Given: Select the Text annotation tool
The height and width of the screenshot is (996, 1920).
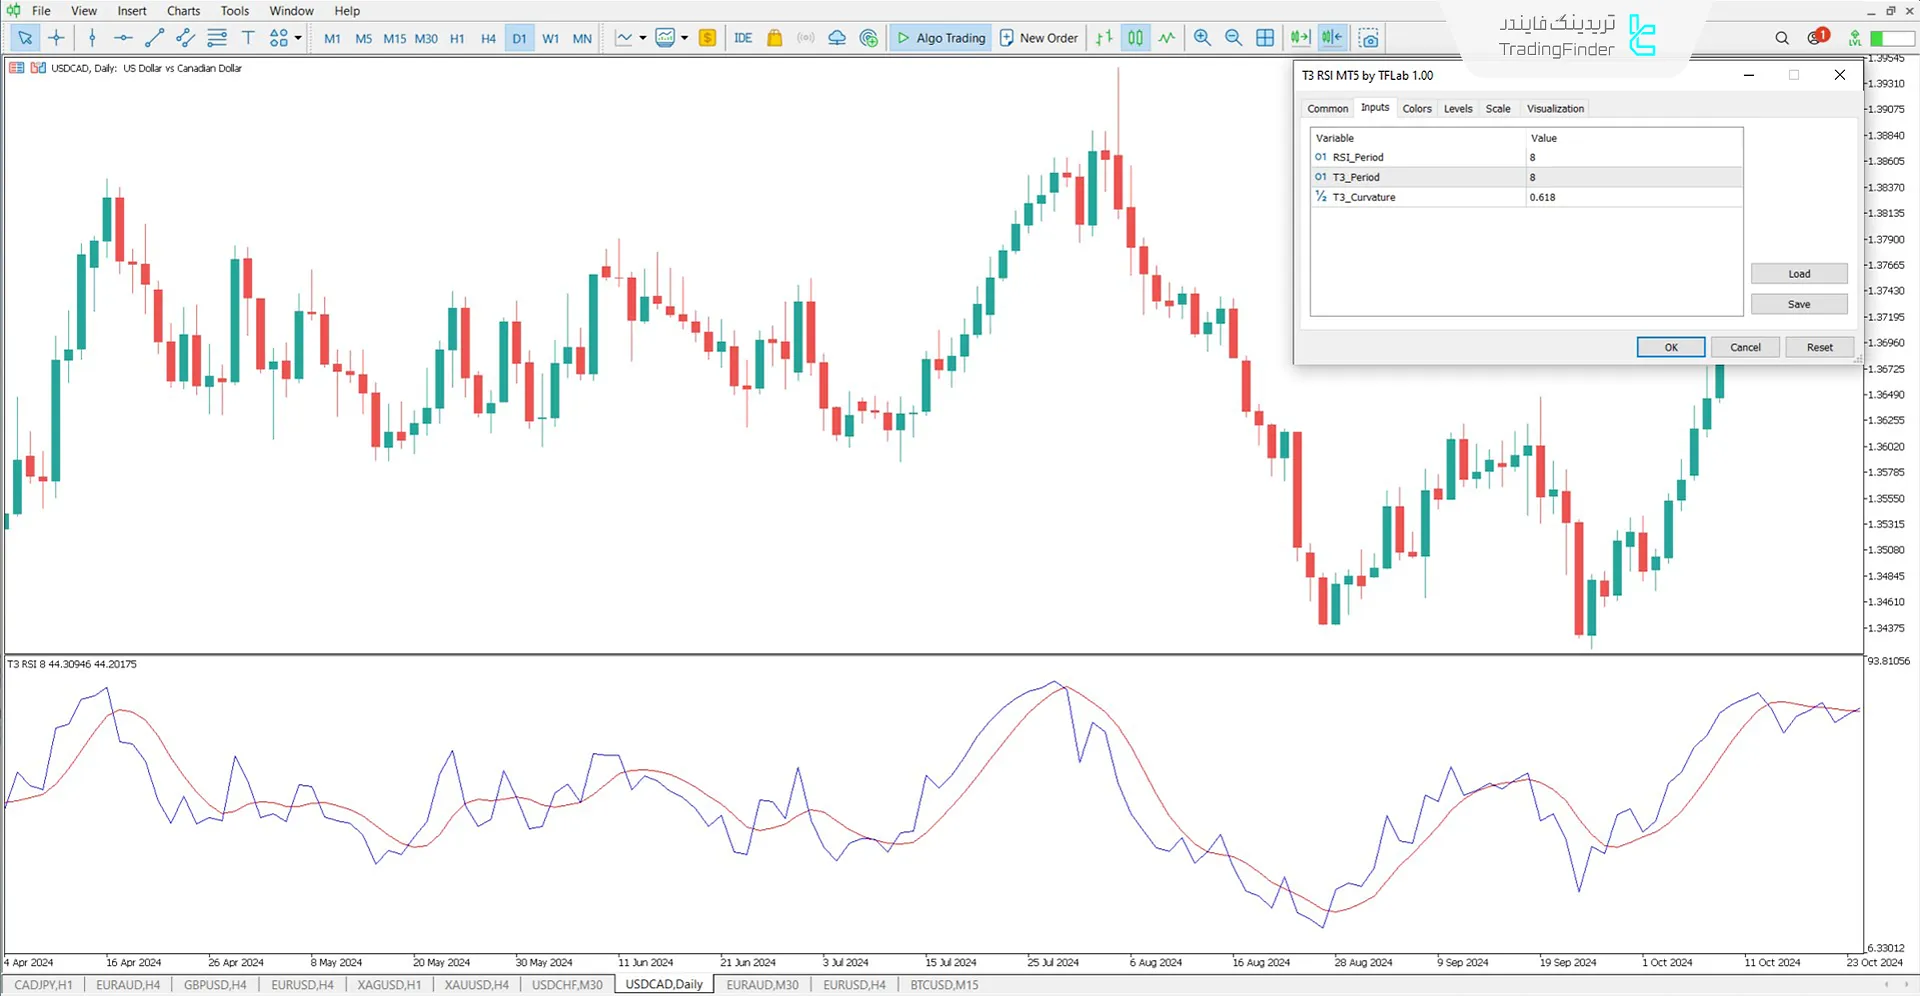Looking at the screenshot, I should (248, 37).
